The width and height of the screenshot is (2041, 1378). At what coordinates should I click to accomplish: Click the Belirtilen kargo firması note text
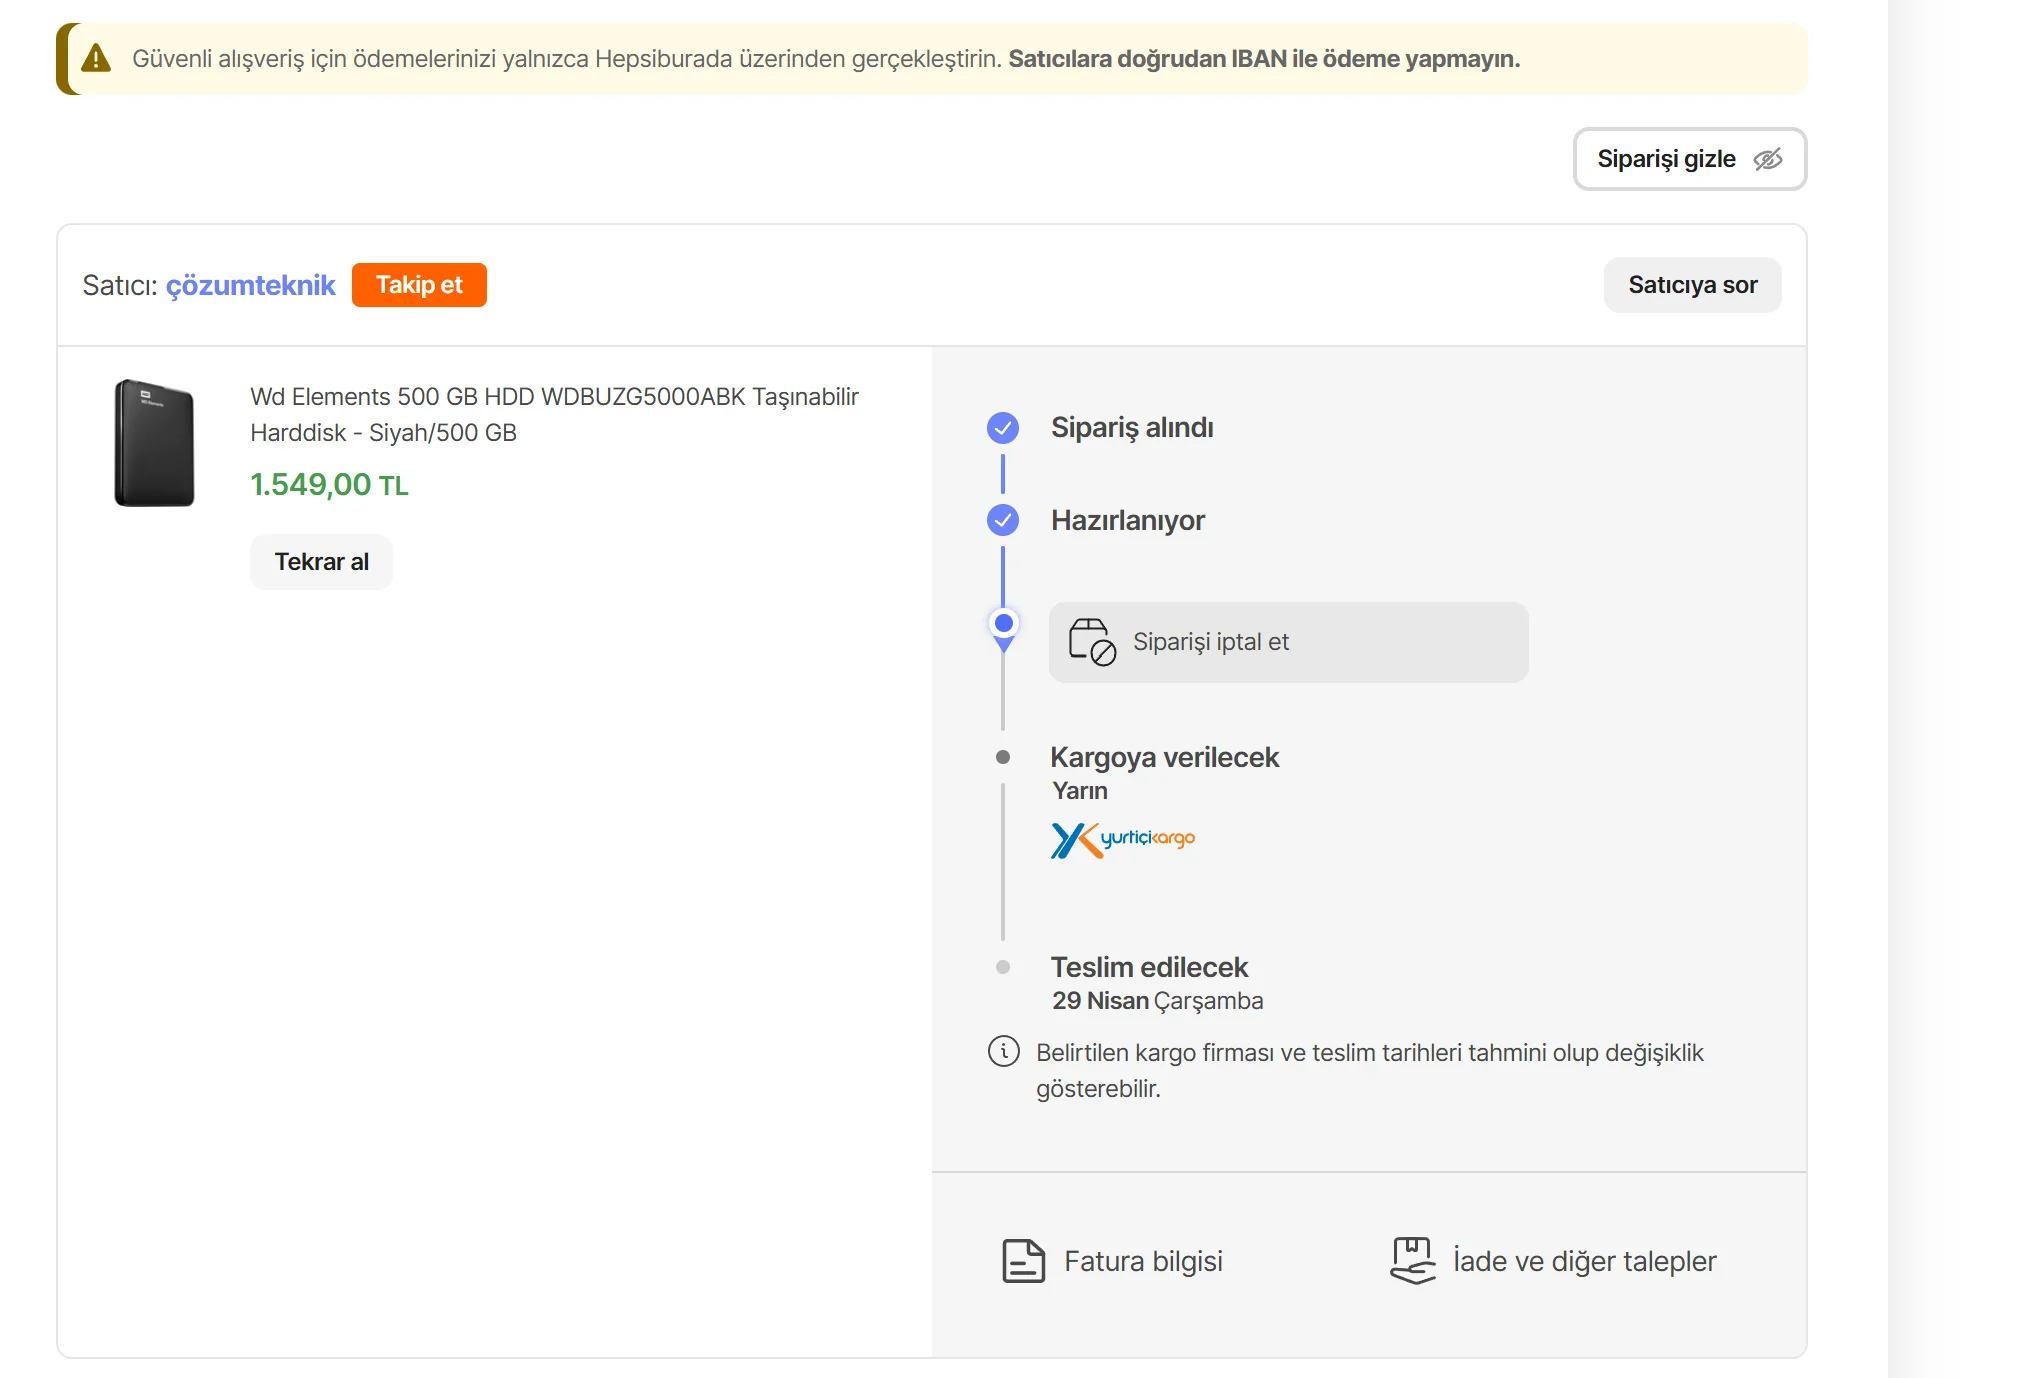coord(1370,1071)
